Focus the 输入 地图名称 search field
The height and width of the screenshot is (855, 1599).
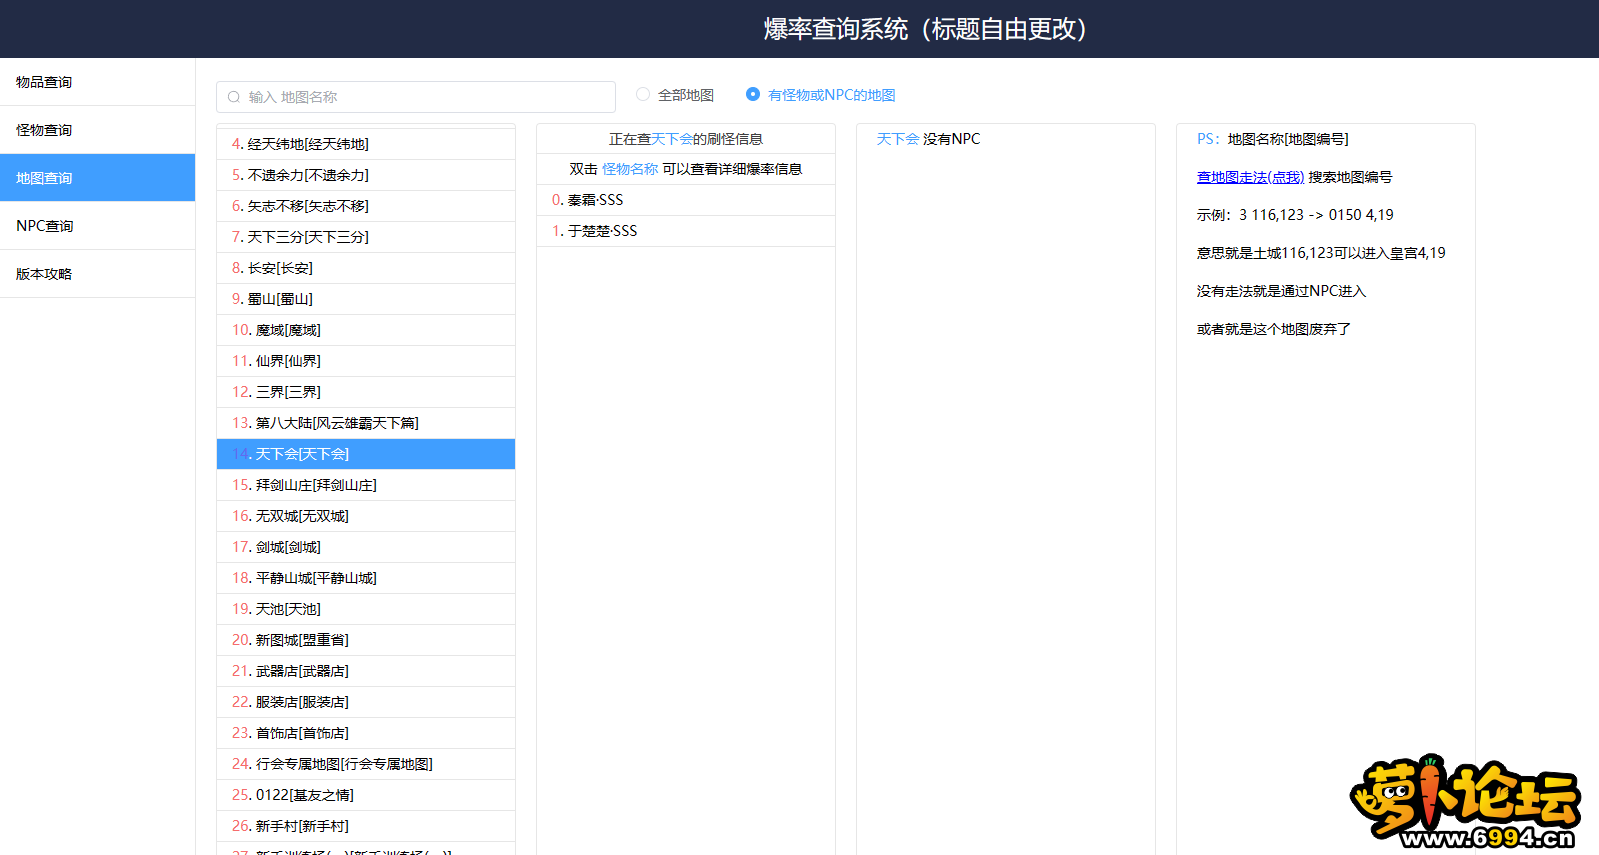pyautogui.click(x=416, y=97)
